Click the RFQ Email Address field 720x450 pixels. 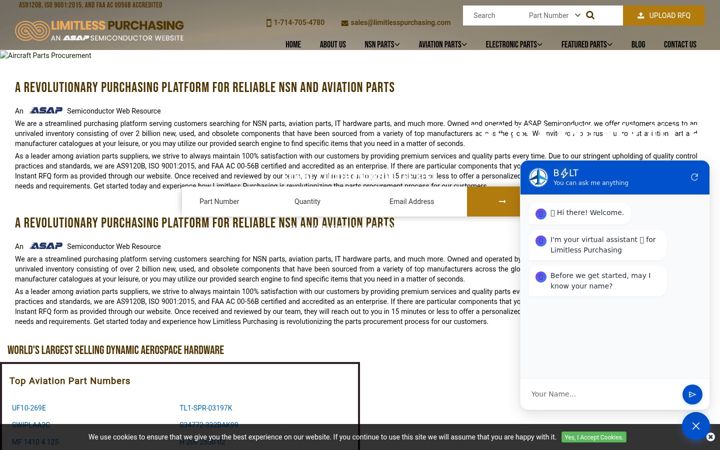[x=420, y=201]
